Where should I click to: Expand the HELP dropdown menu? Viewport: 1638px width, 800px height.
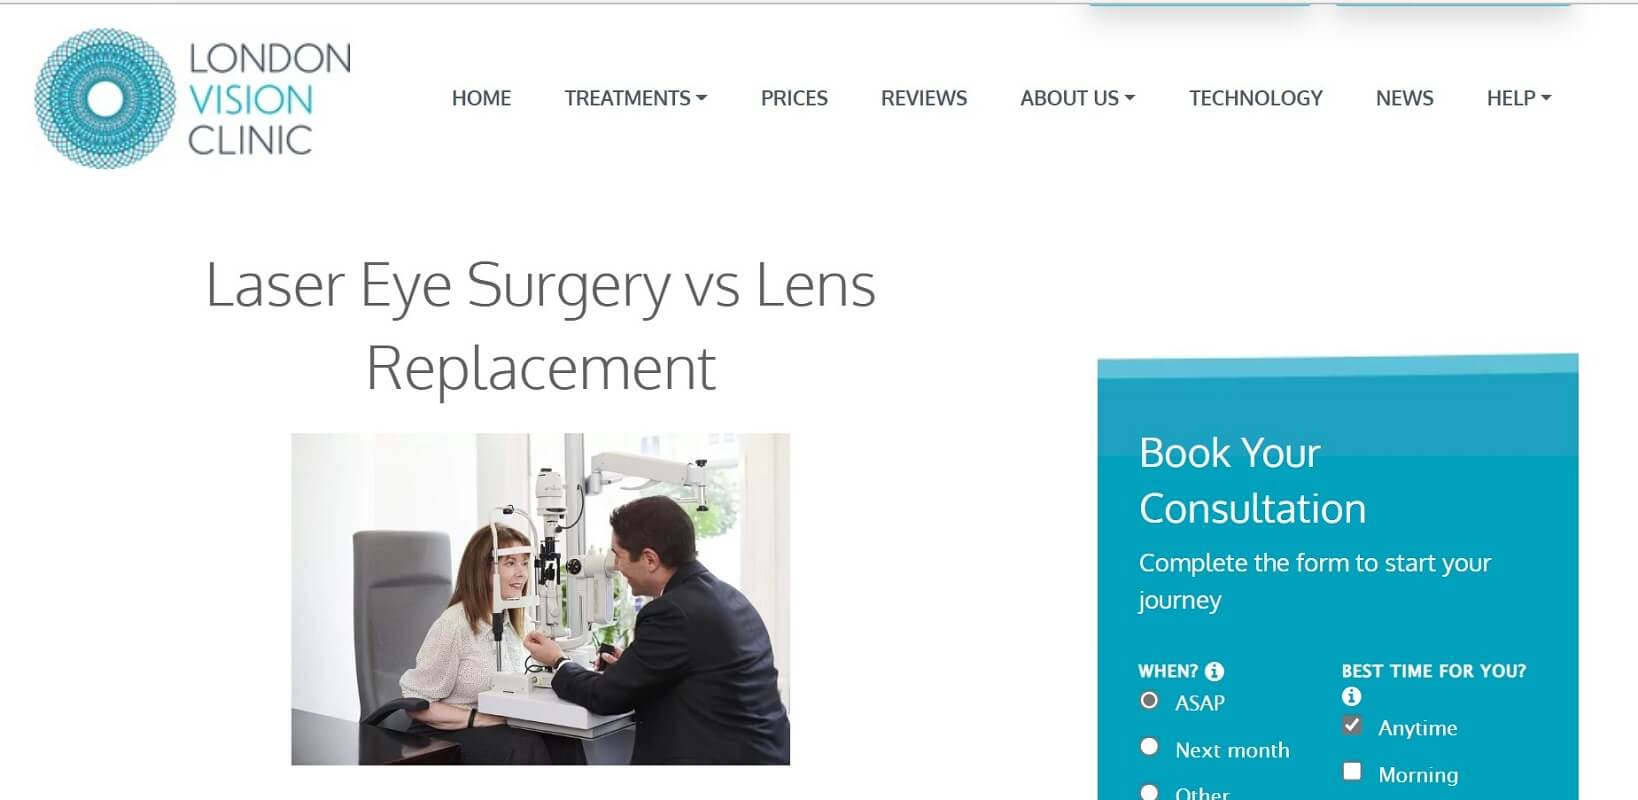click(1519, 98)
